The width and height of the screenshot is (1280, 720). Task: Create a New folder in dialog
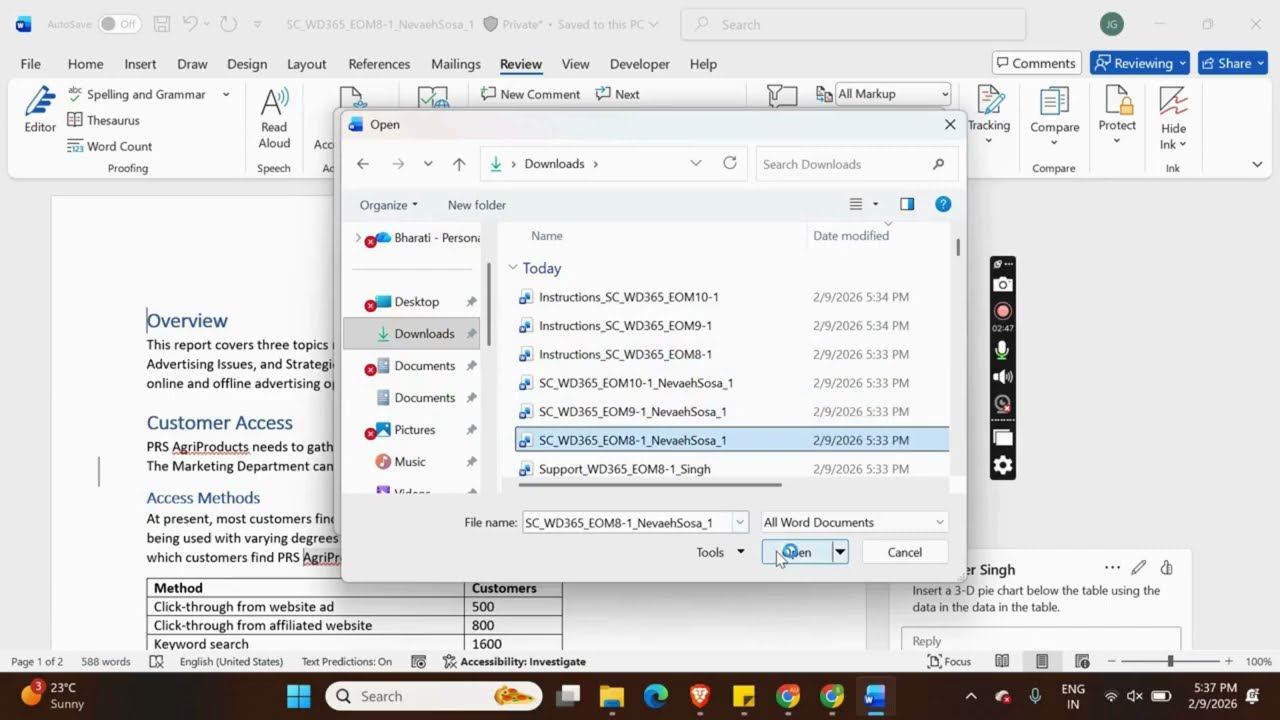point(477,205)
